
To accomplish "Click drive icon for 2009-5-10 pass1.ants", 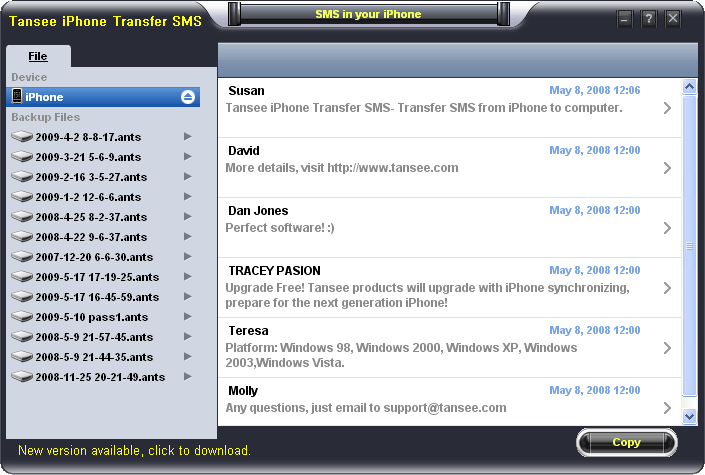I will point(22,317).
